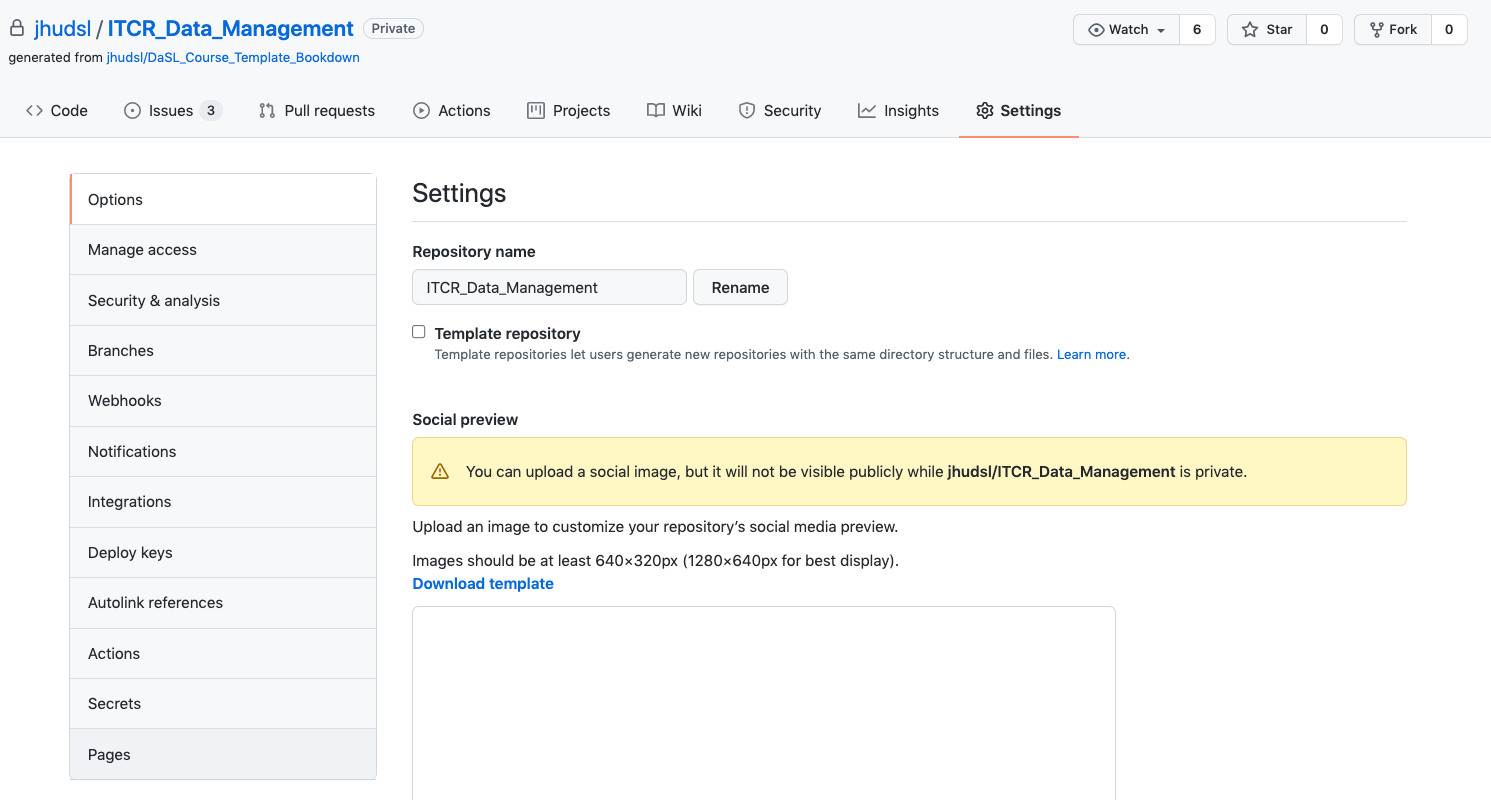Screen dimensions: 1491x800
Task: Open Notifications settings in sidebar
Action: coord(223,452)
